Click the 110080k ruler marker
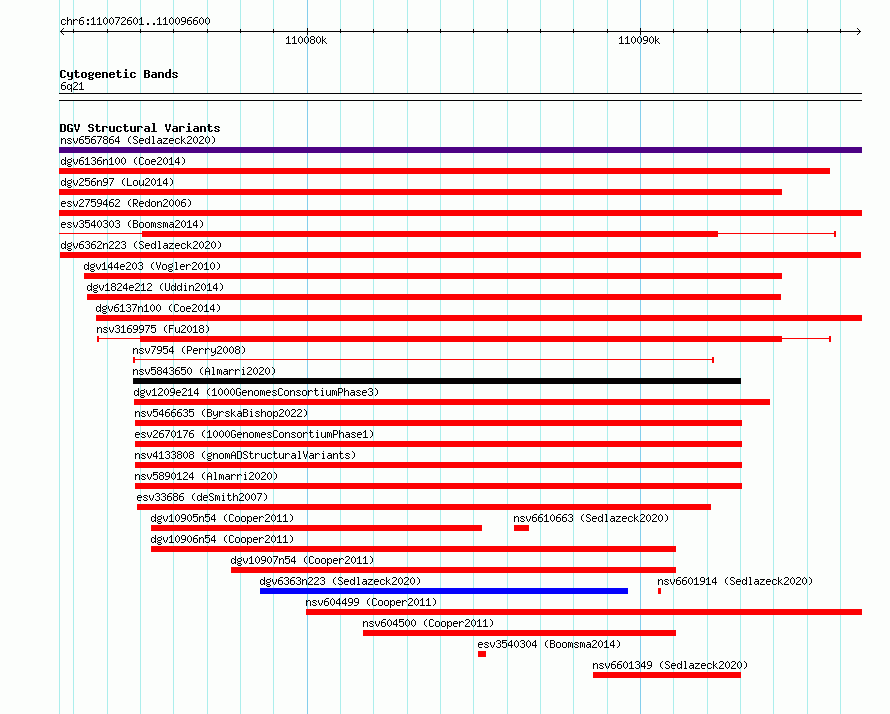The width and height of the screenshot is (890, 714). coord(306,40)
